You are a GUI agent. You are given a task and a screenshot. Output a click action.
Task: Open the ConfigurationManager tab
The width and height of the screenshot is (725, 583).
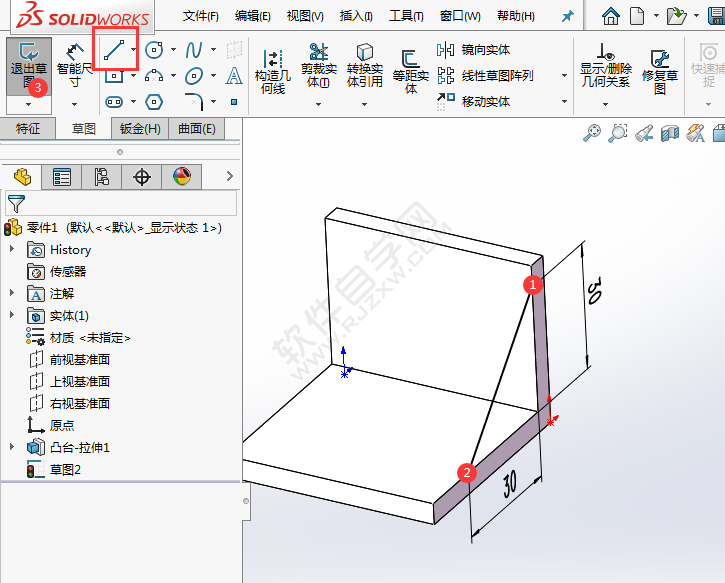point(102,177)
